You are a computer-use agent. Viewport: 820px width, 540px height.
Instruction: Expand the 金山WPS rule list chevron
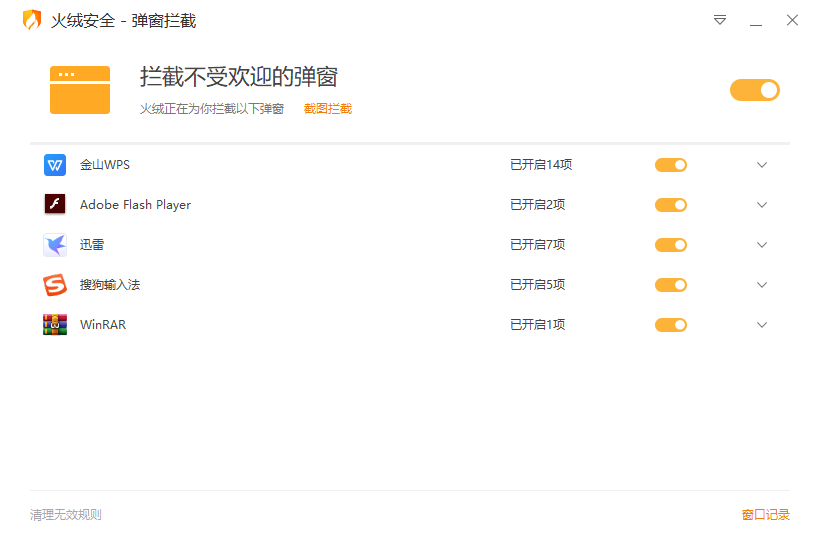click(x=762, y=165)
